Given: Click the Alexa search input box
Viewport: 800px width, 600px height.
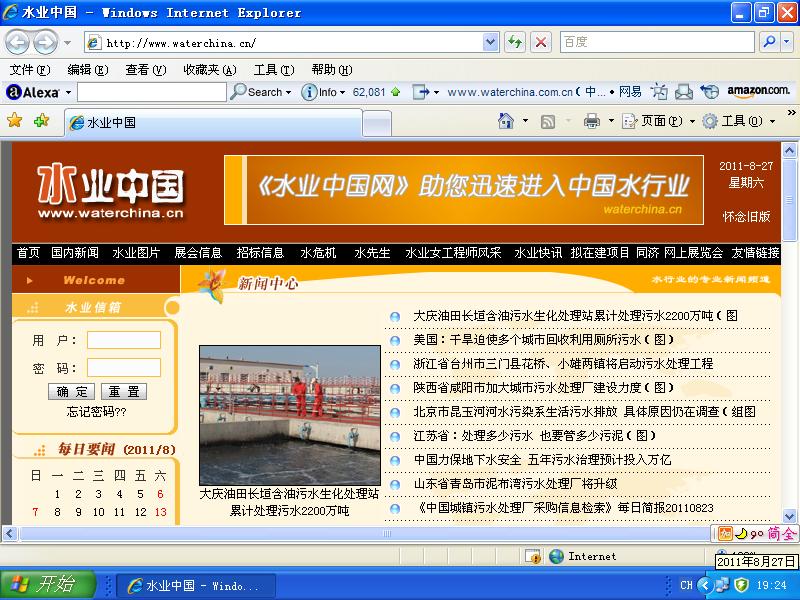Looking at the screenshot, I should coord(152,92).
